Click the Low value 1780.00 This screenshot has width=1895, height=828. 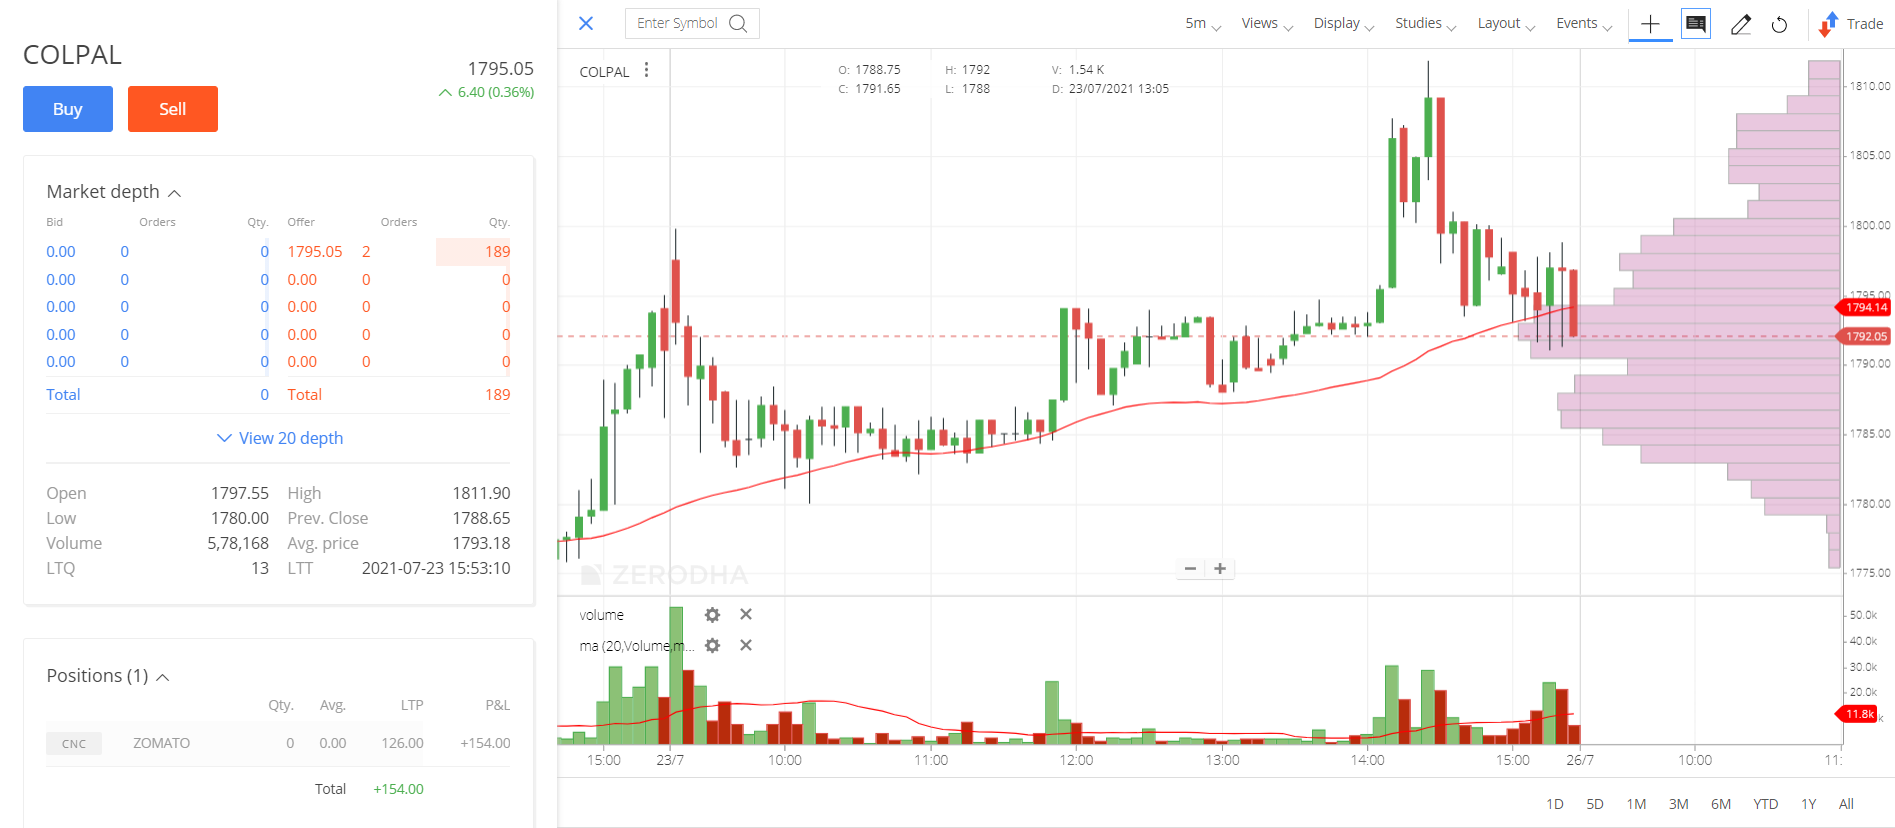point(240,518)
